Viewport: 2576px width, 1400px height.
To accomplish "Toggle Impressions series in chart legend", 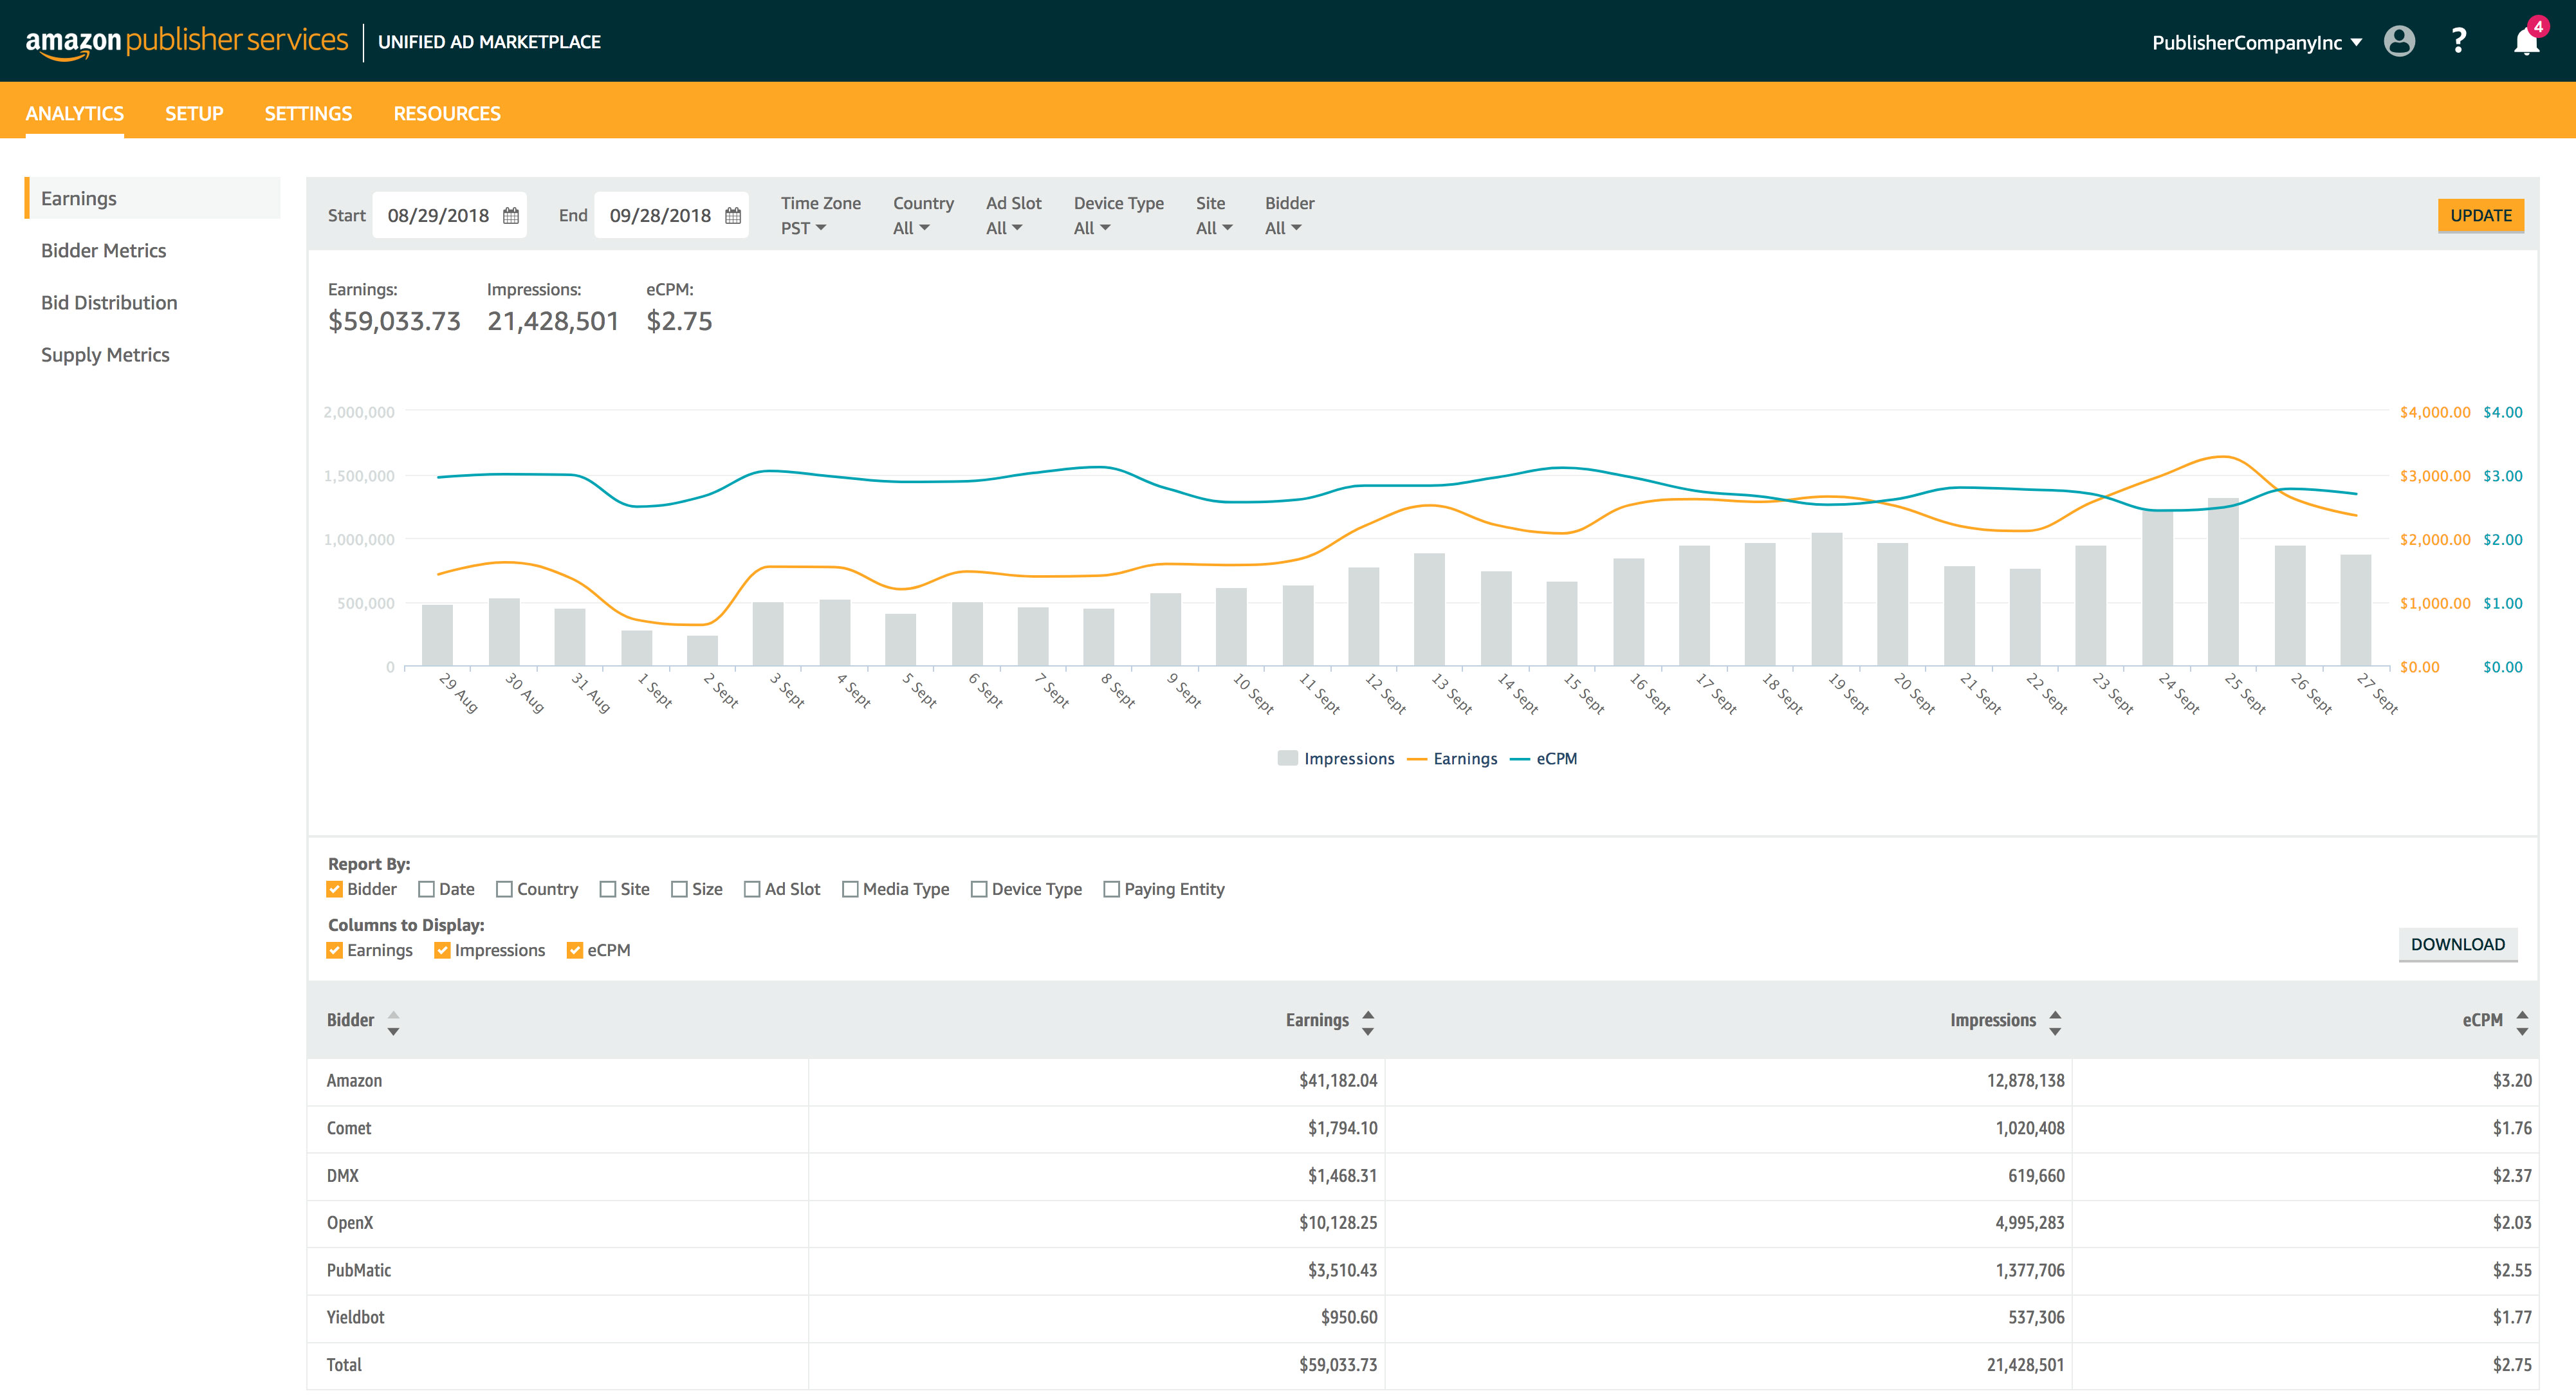I will point(1336,759).
